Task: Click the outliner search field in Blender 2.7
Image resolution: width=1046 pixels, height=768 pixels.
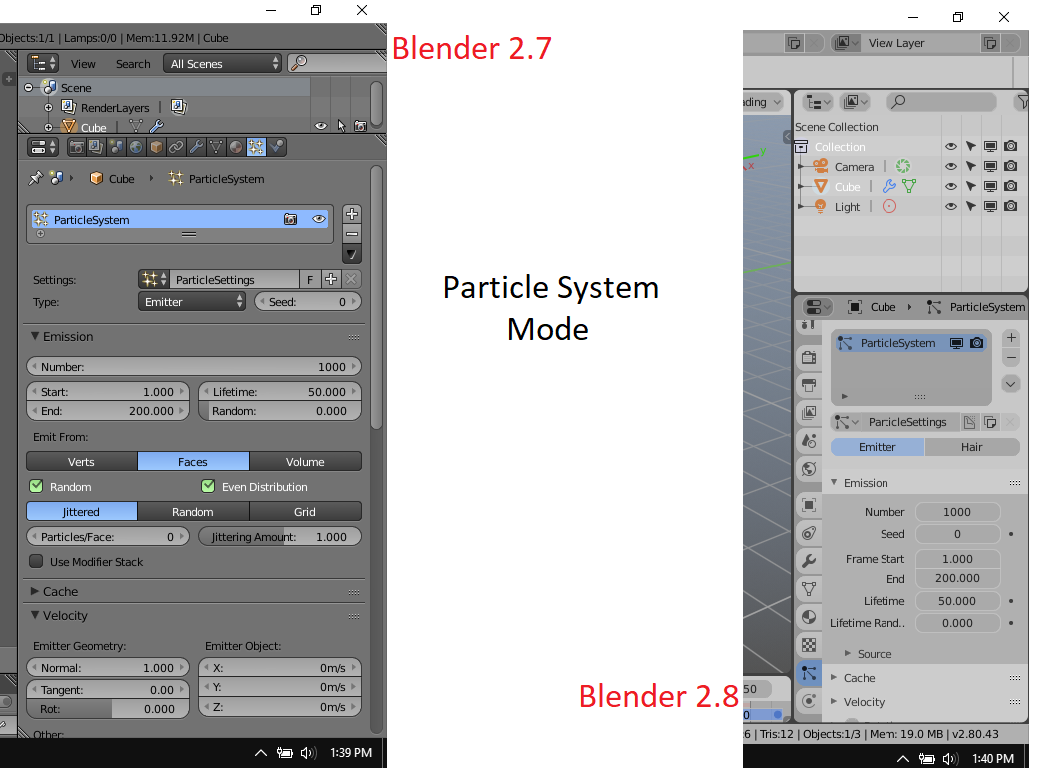Action: 337,63
